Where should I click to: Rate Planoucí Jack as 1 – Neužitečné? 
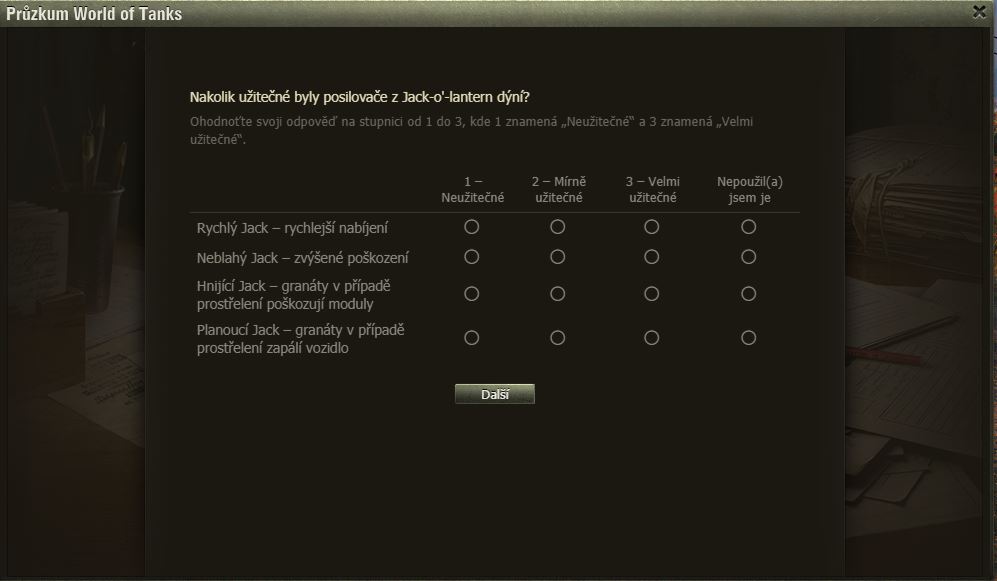pyautogui.click(x=472, y=338)
